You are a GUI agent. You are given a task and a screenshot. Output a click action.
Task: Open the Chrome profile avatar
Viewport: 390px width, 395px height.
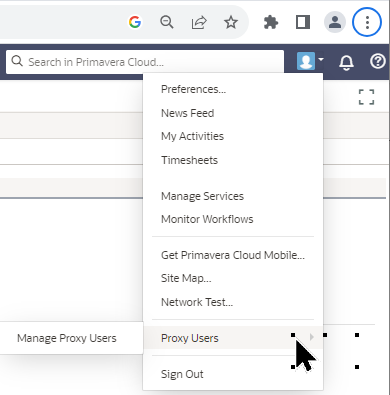[335, 22]
